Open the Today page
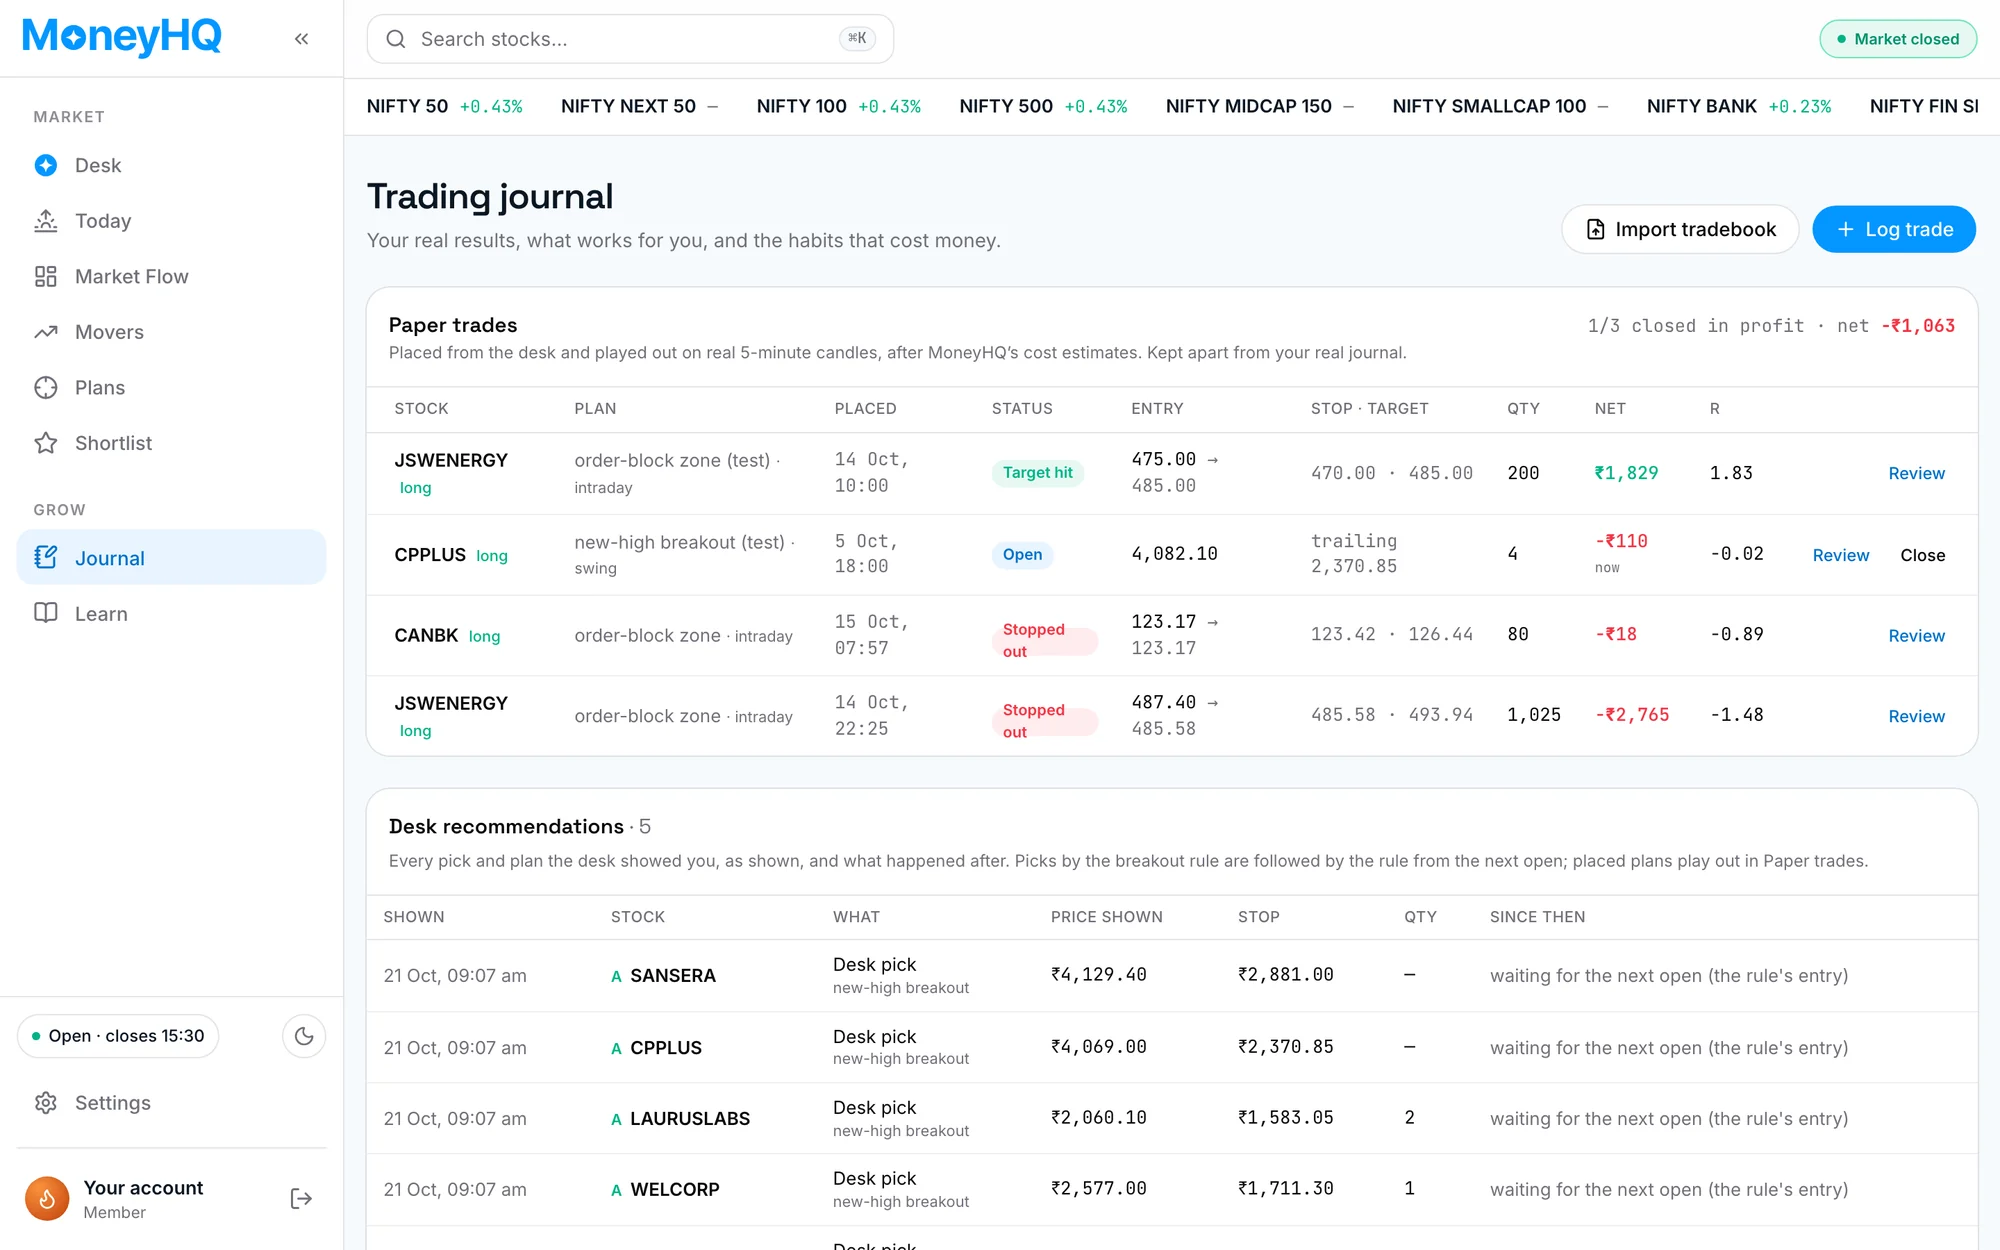 coord(172,221)
